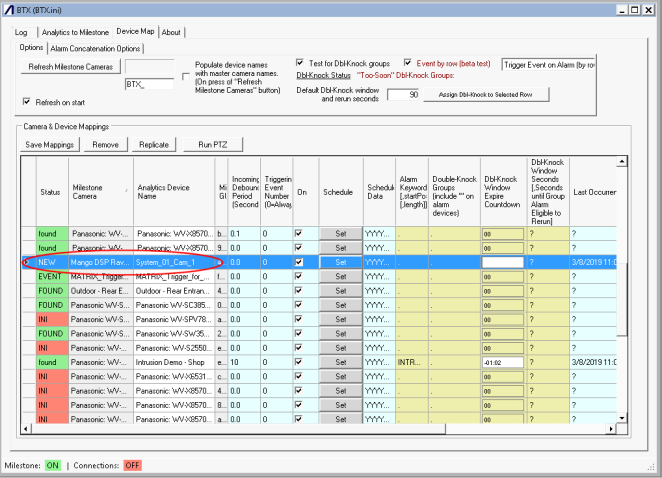Click the MATRIX_Trigger... Milestone camera cell

click(x=101, y=277)
